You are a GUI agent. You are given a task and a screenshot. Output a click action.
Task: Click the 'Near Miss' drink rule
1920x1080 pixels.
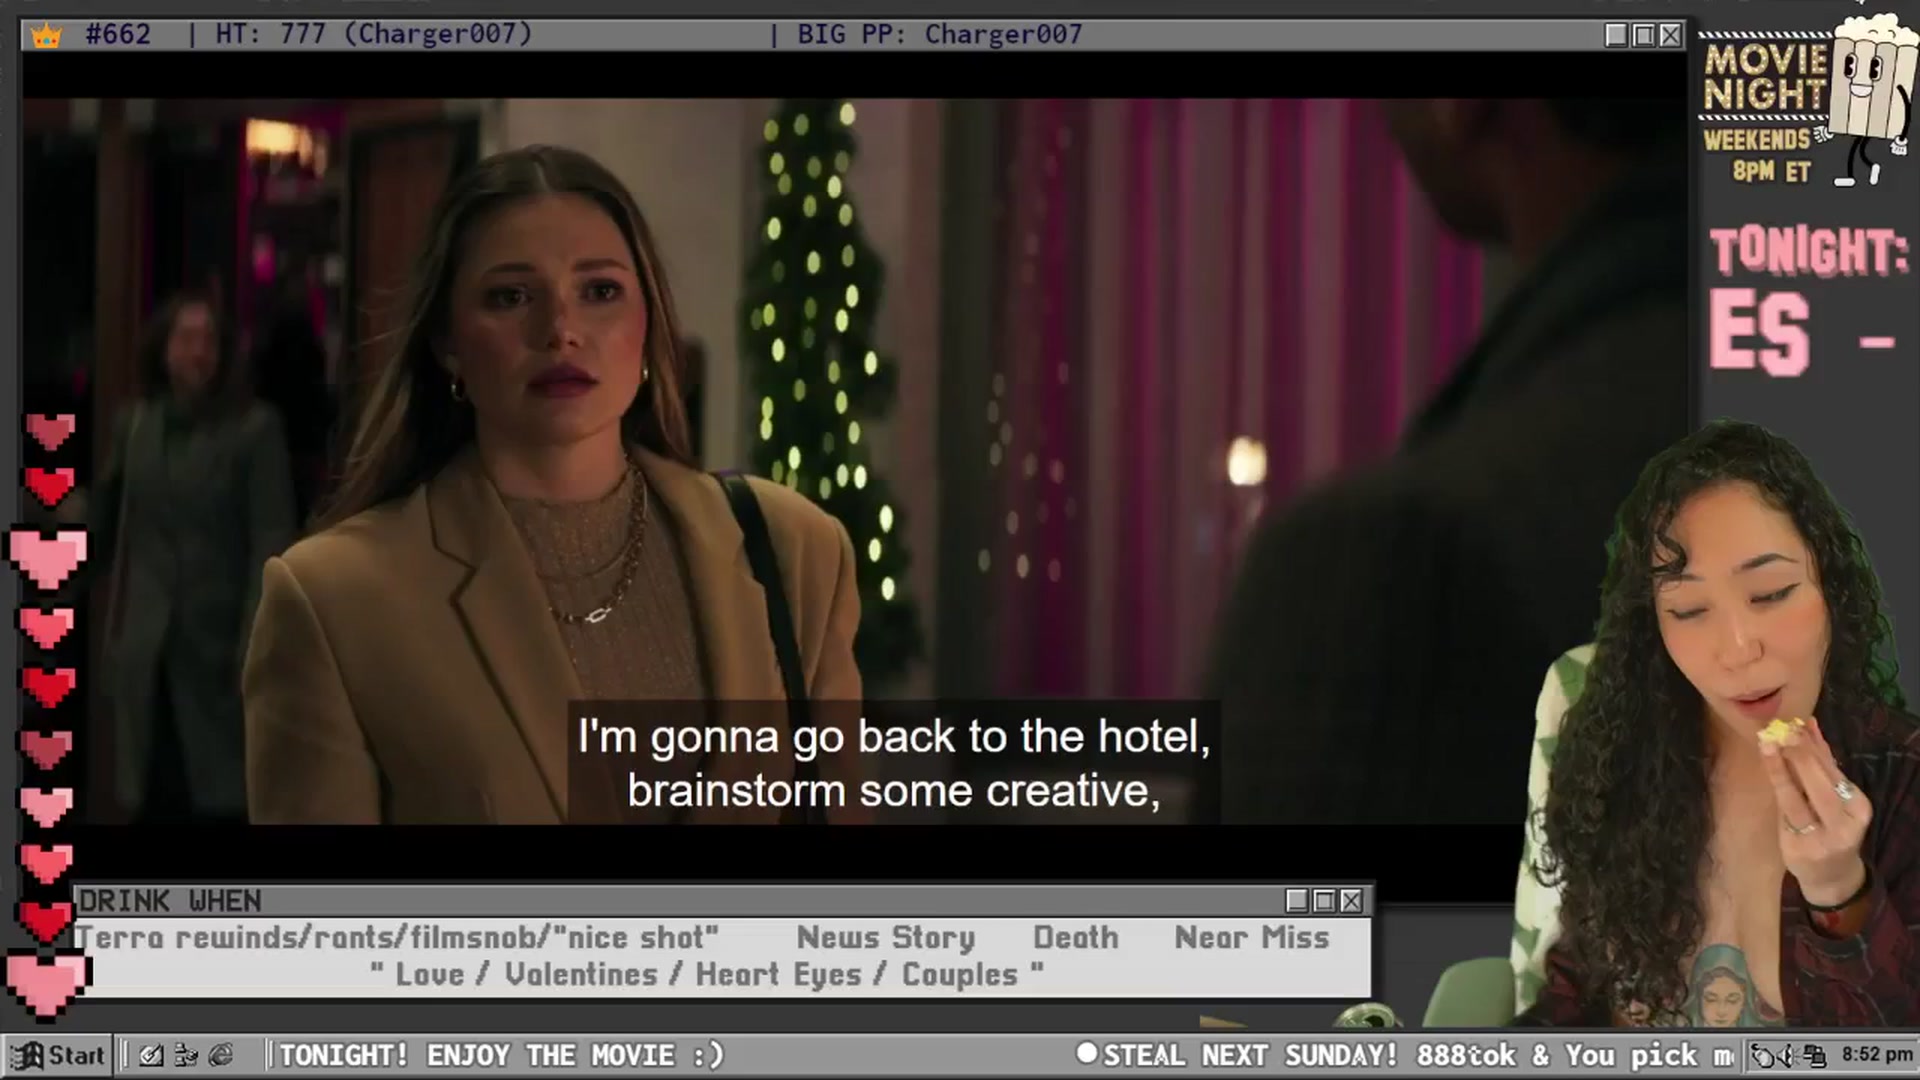(x=1252, y=938)
